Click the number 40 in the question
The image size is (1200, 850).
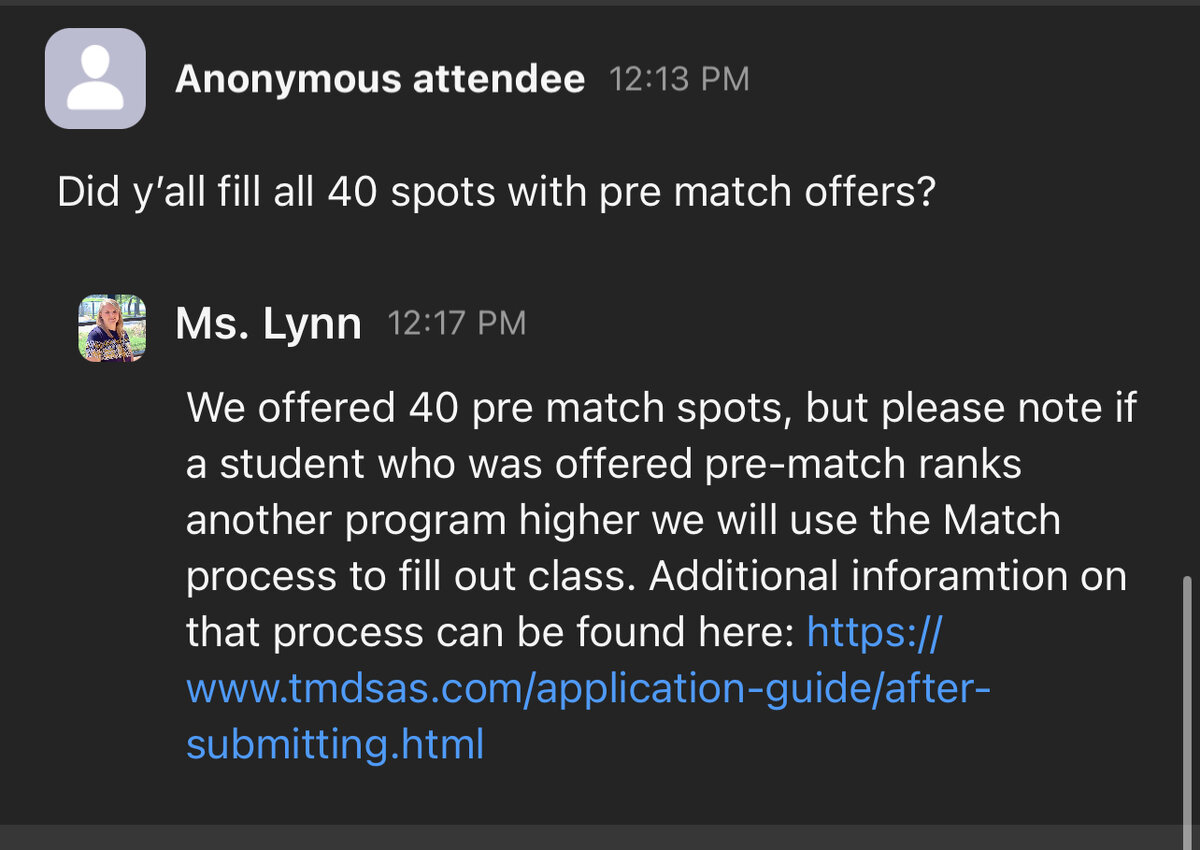click(x=351, y=192)
